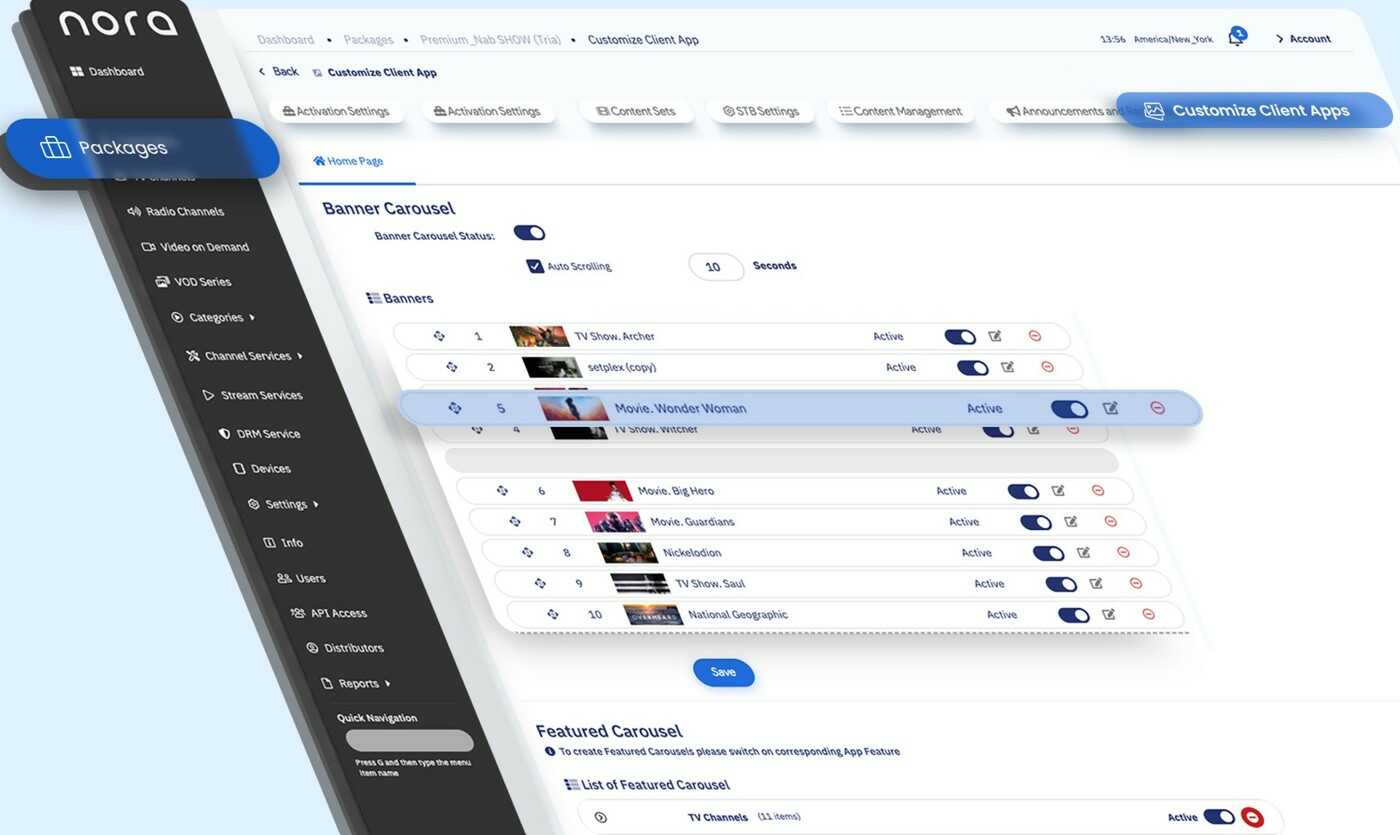Expand the Account menu

click(x=1303, y=39)
